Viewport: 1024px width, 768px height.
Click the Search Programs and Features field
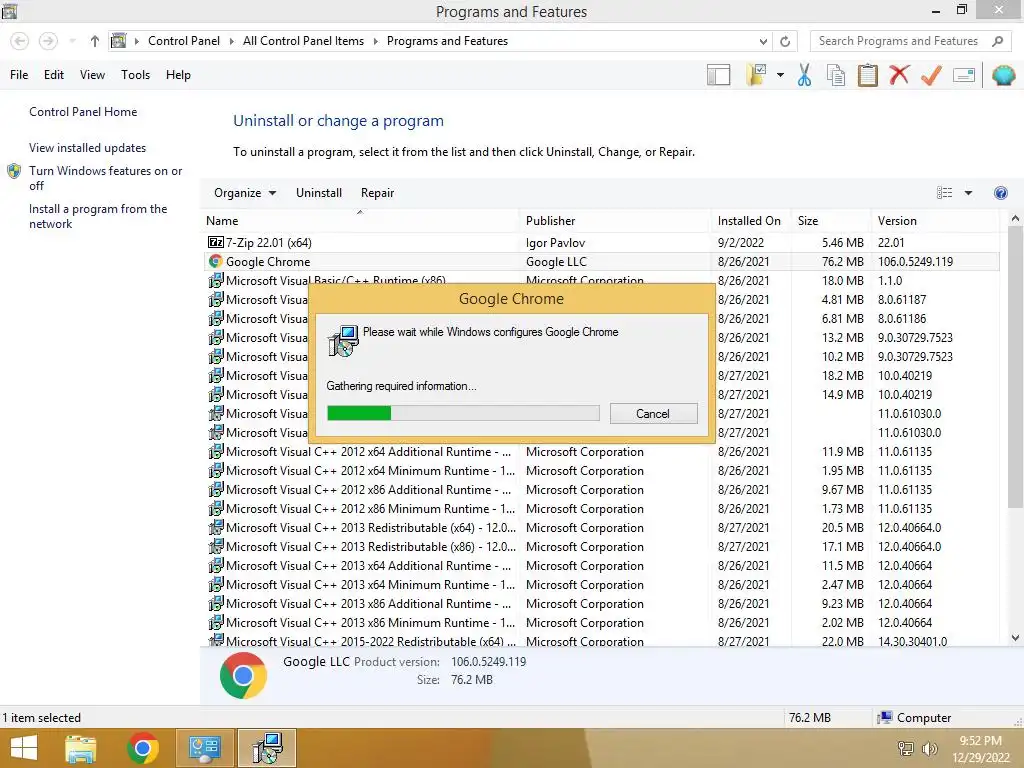tap(901, 41)
